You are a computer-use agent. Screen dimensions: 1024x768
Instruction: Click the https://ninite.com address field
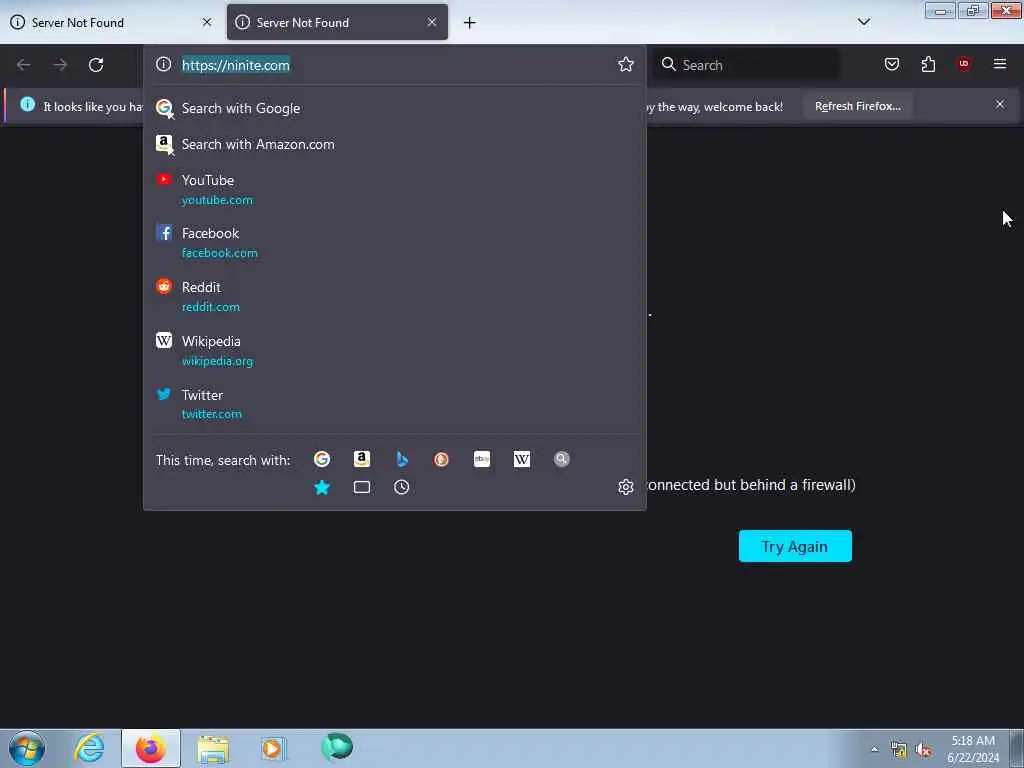click(x=394, y=65)
